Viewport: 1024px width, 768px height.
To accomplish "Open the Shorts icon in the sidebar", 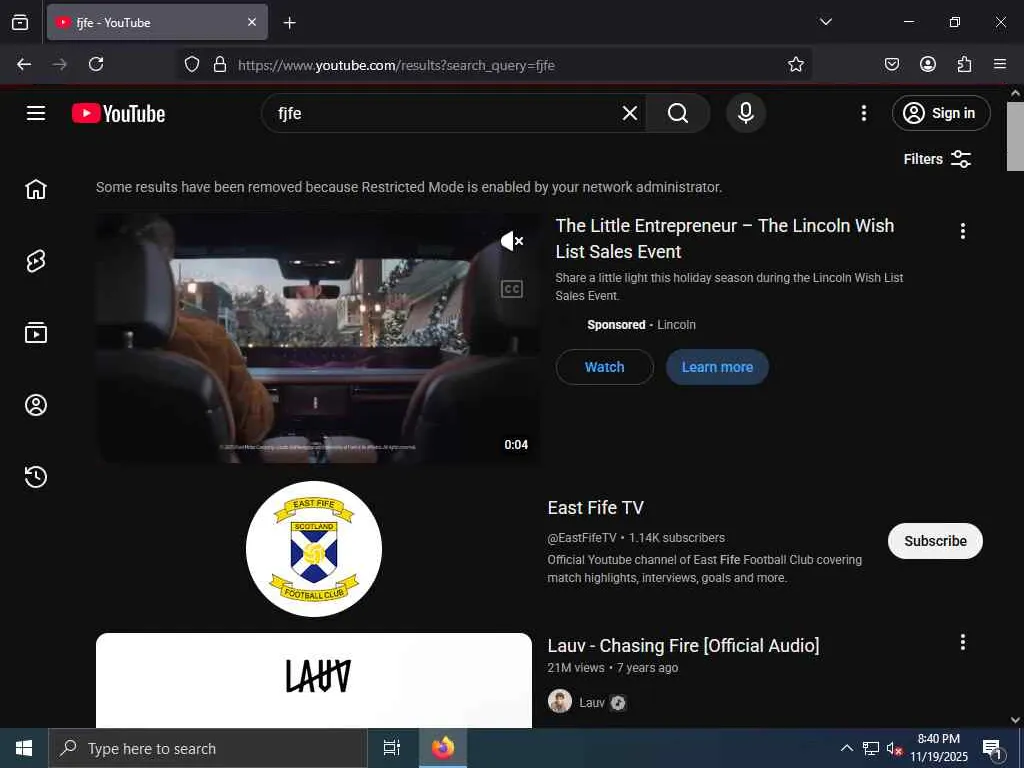I will [36, 261].
